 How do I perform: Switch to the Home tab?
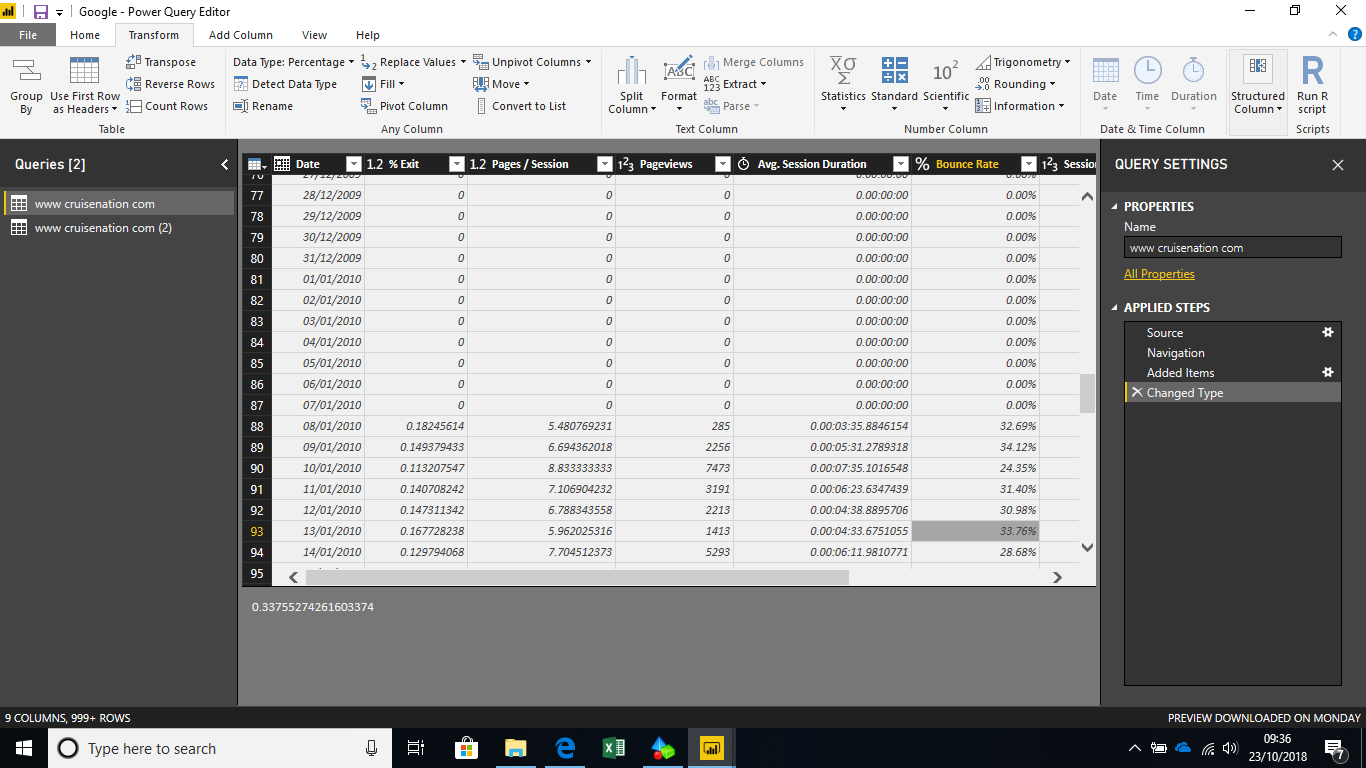[85, 35]
